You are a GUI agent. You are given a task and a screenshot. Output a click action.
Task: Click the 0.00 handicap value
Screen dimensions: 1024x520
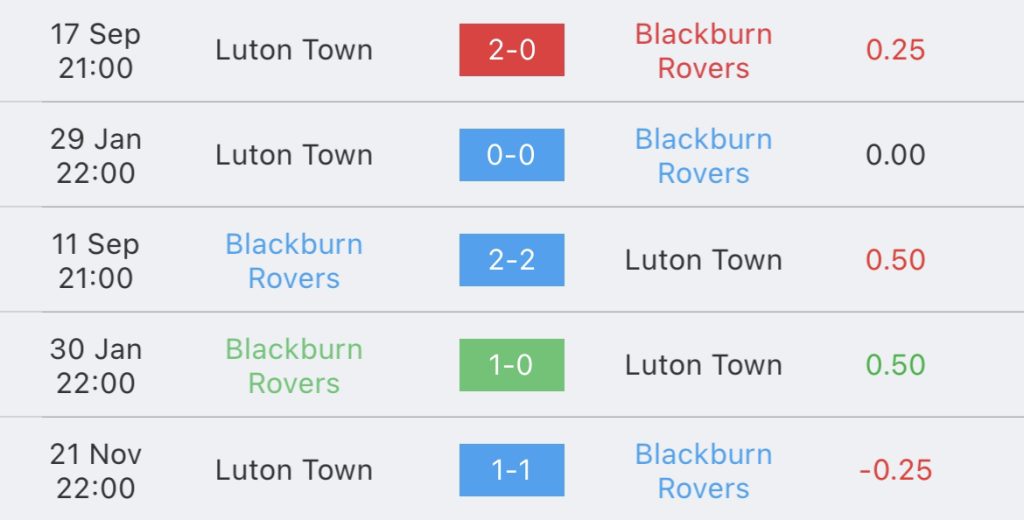895,155
